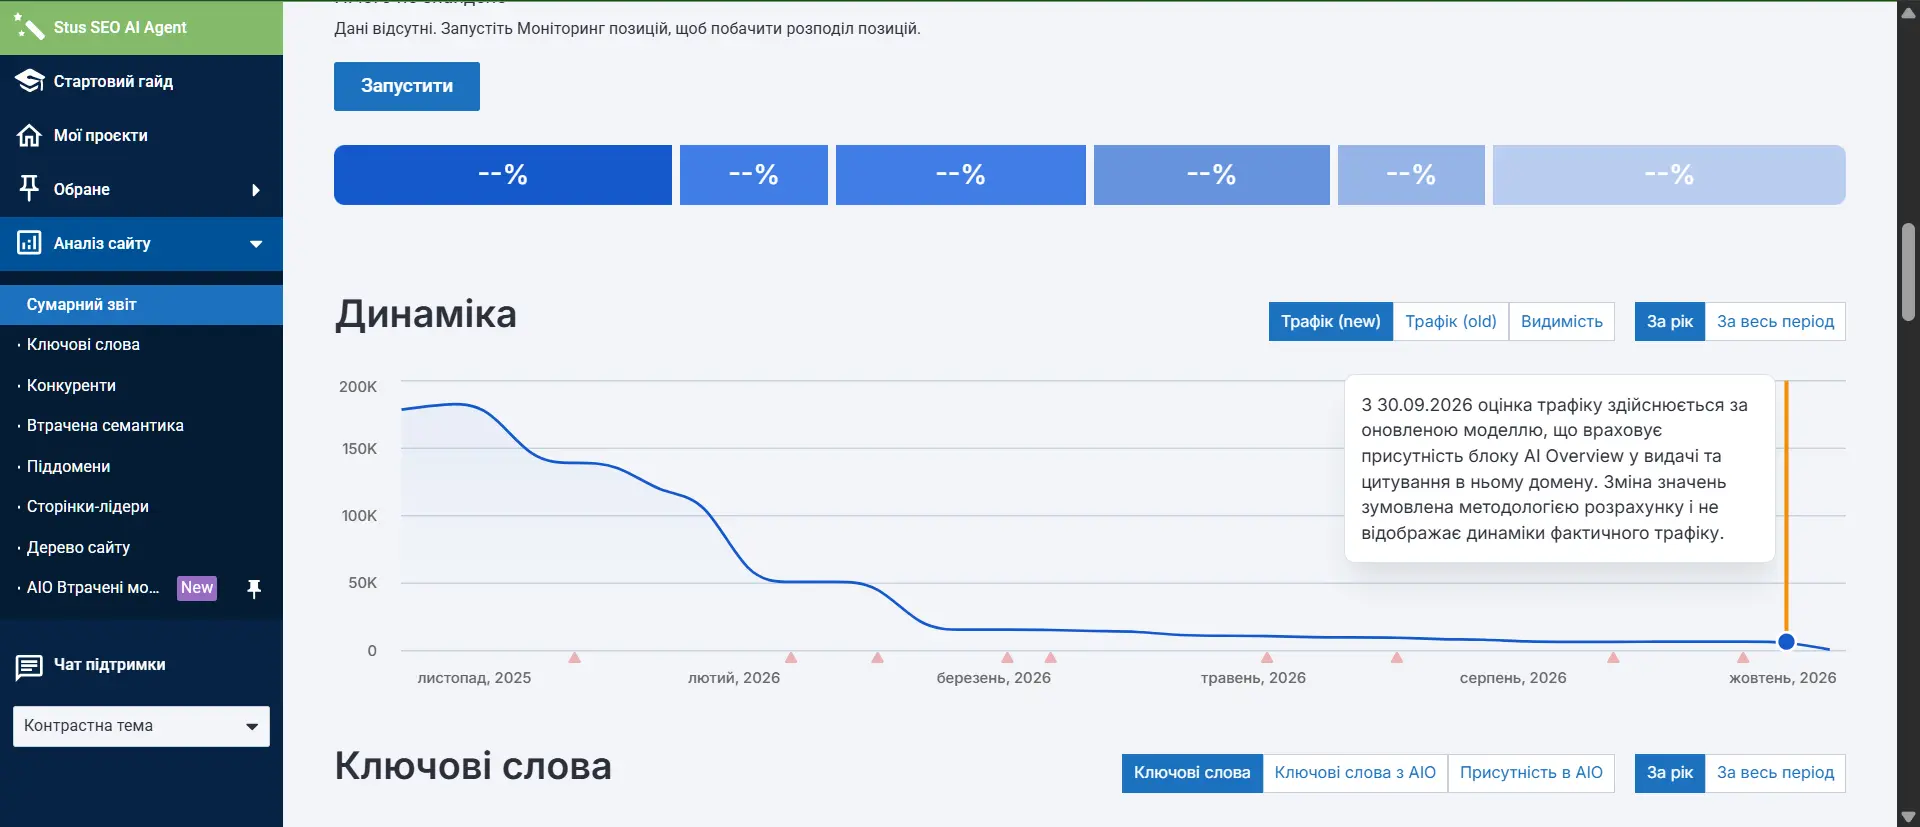Click the chart icon for Аналіз сайту
This screenshot has width=1920, height=827.
coord(29,243)
